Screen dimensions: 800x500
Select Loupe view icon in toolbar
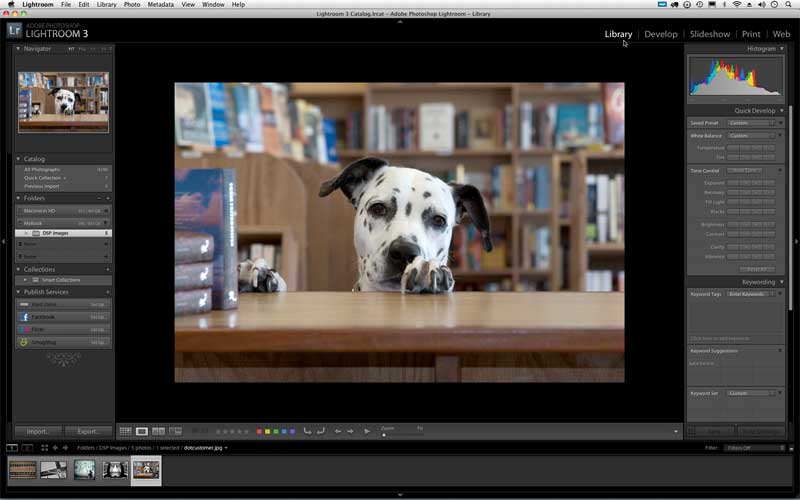tap(142, 431)
